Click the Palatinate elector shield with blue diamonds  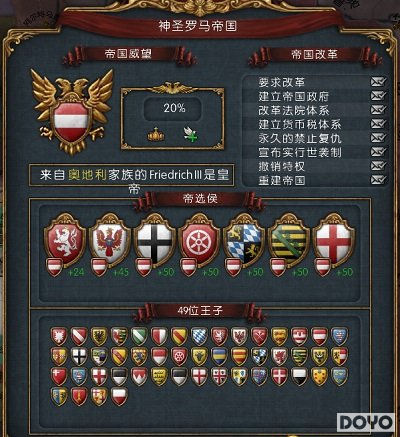coord(244,240)
